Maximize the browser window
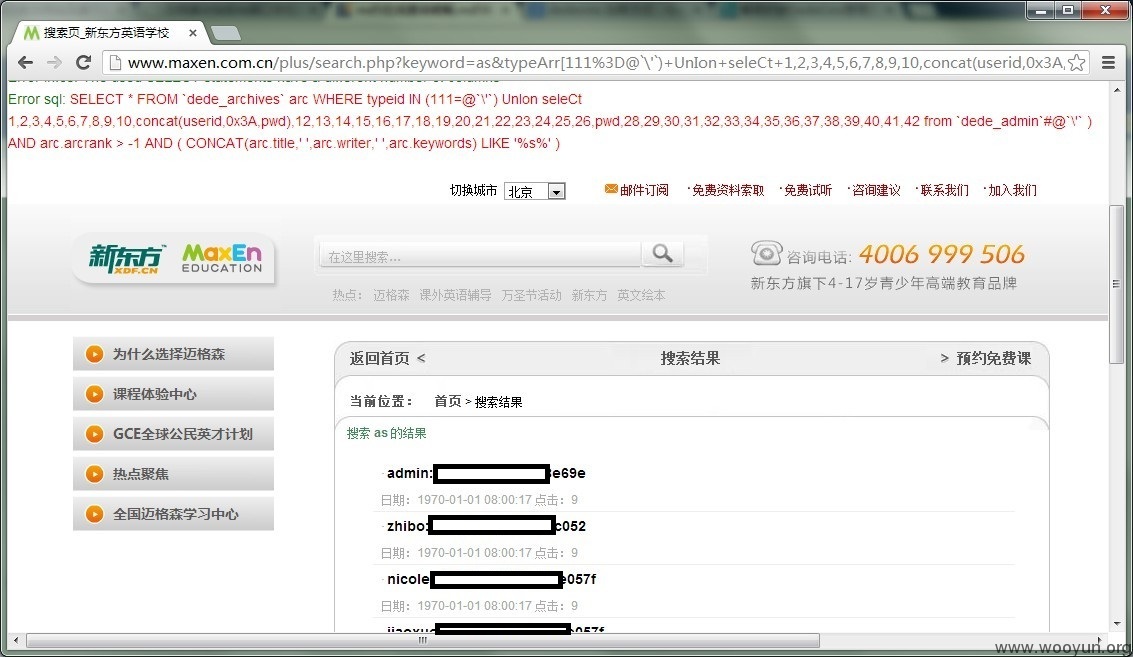 [1067, 9]
